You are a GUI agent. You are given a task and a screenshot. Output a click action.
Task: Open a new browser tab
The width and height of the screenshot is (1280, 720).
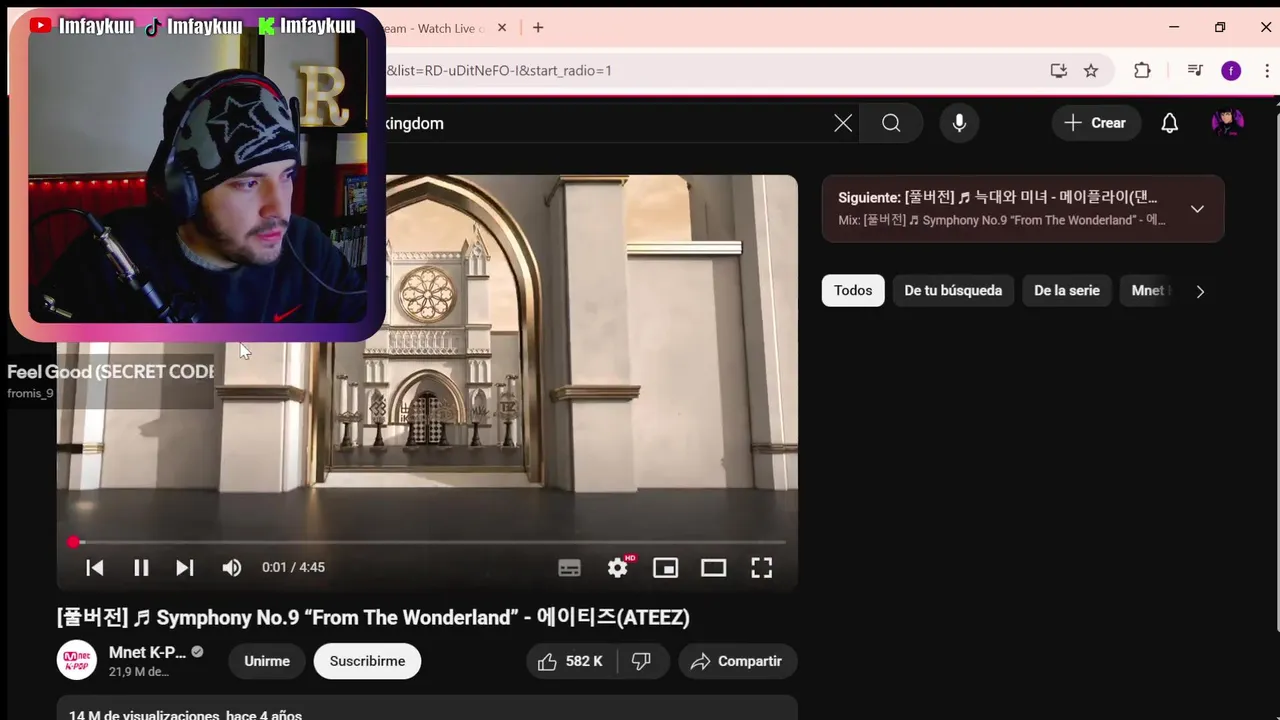538,28
